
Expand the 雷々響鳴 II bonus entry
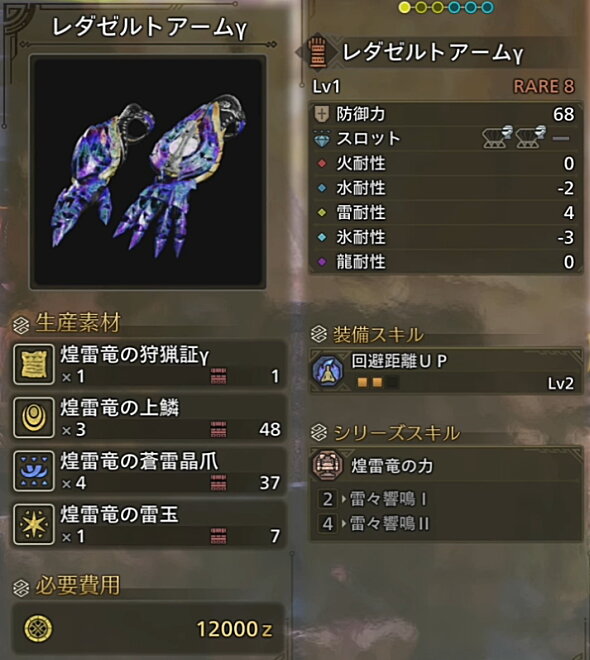click(x=374, y=524)
